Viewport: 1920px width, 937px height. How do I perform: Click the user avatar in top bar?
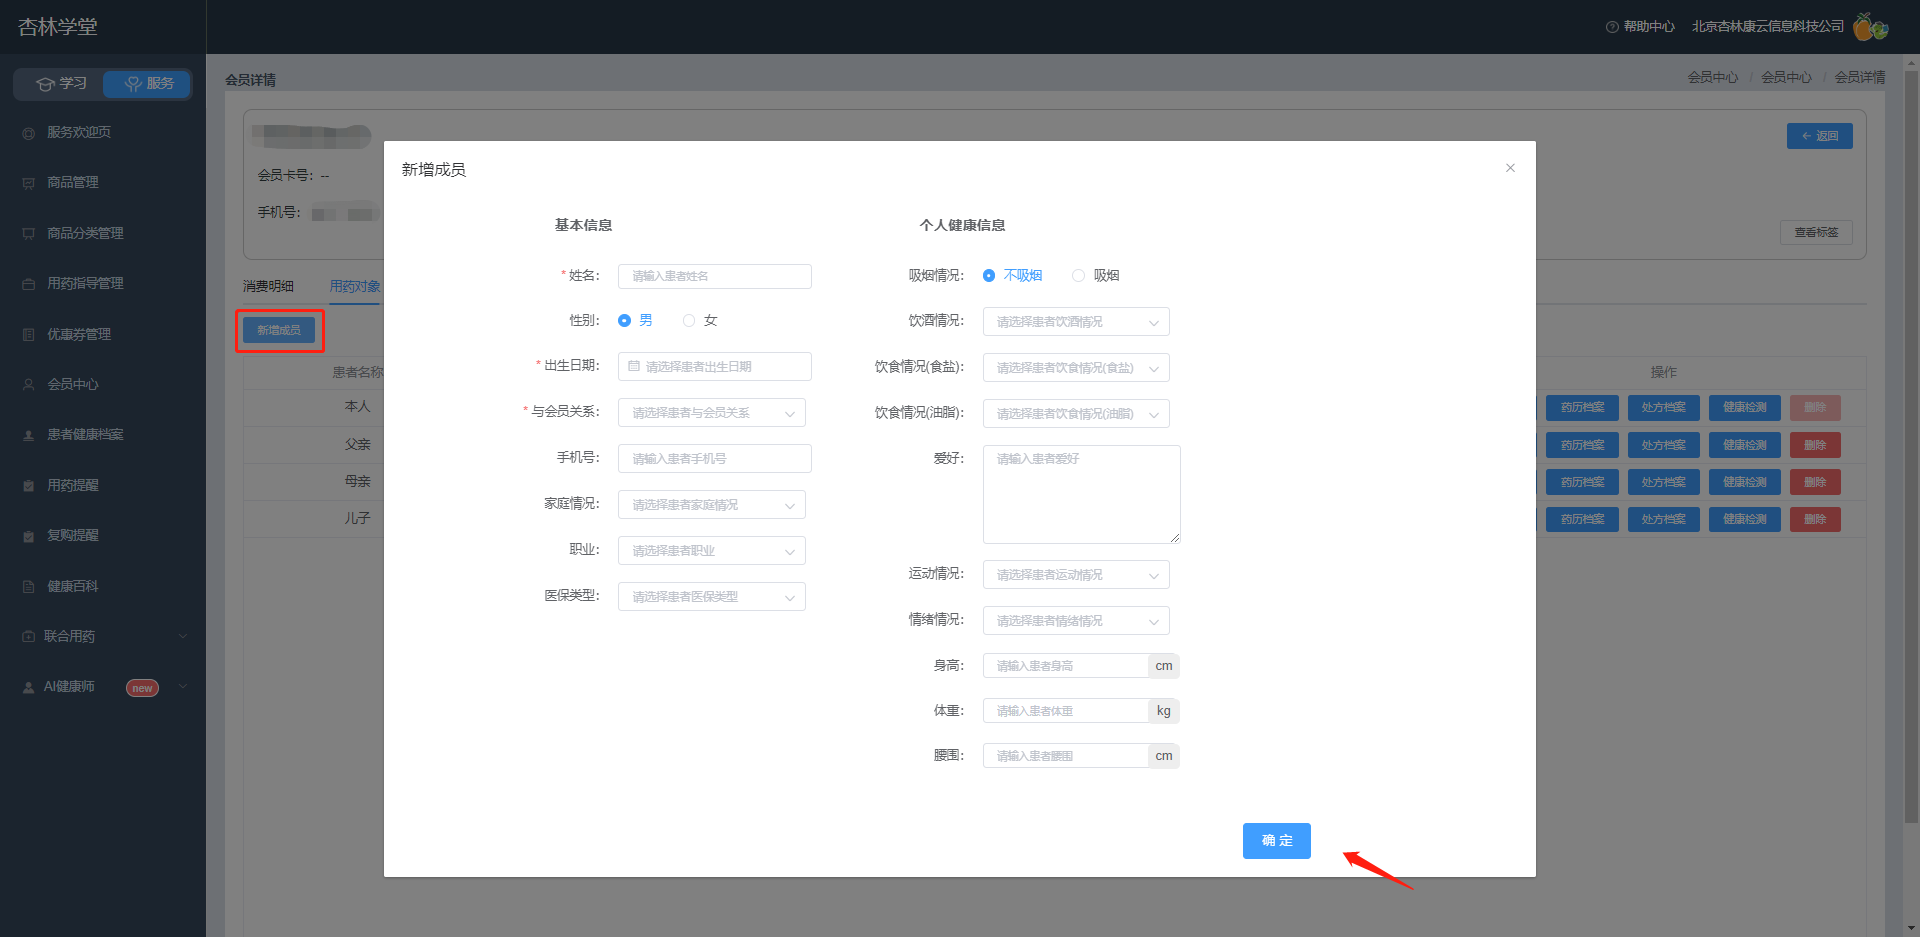point(1870,27)
